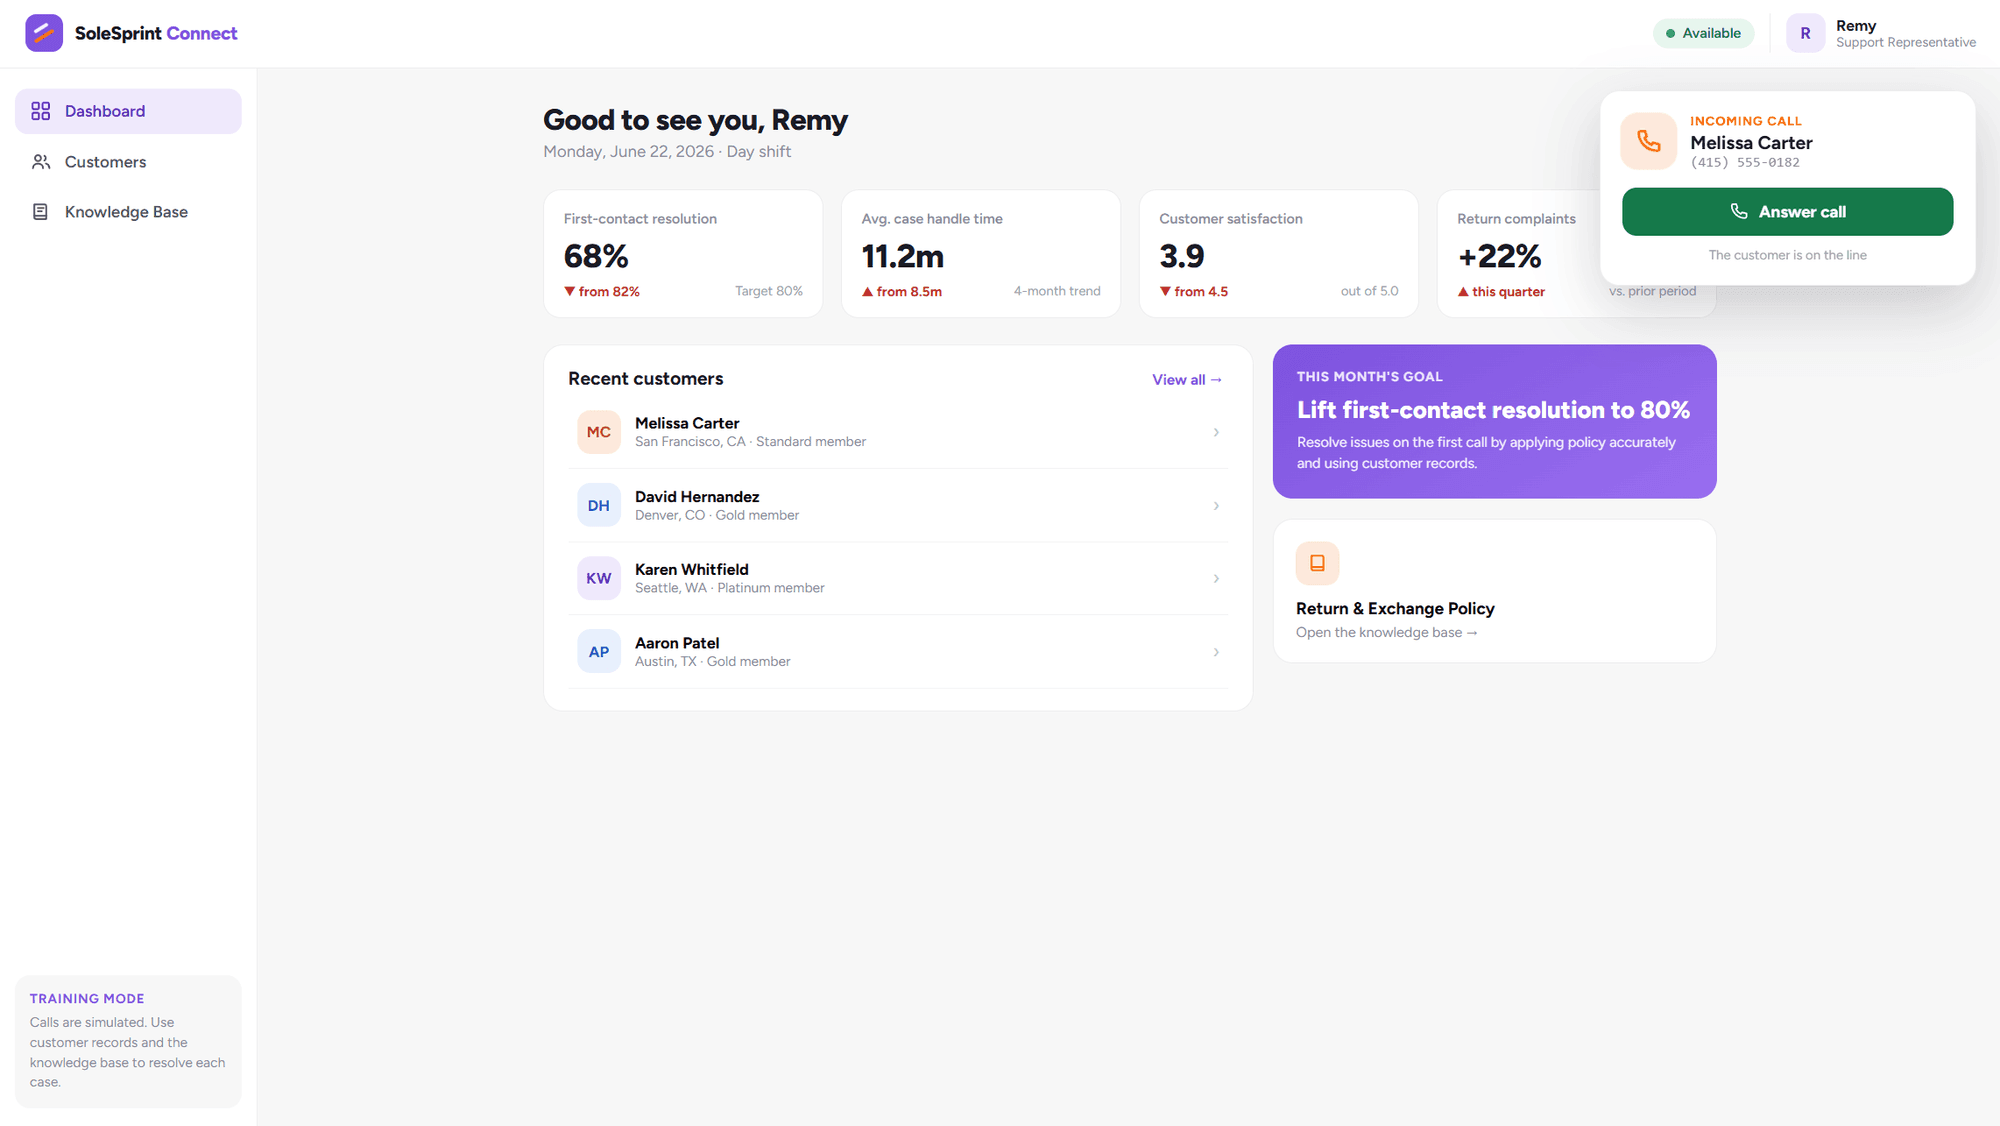Click the AP avatar for Aaron Patel
This screenshot has height=1126, width=2000.
coord(599,652)
